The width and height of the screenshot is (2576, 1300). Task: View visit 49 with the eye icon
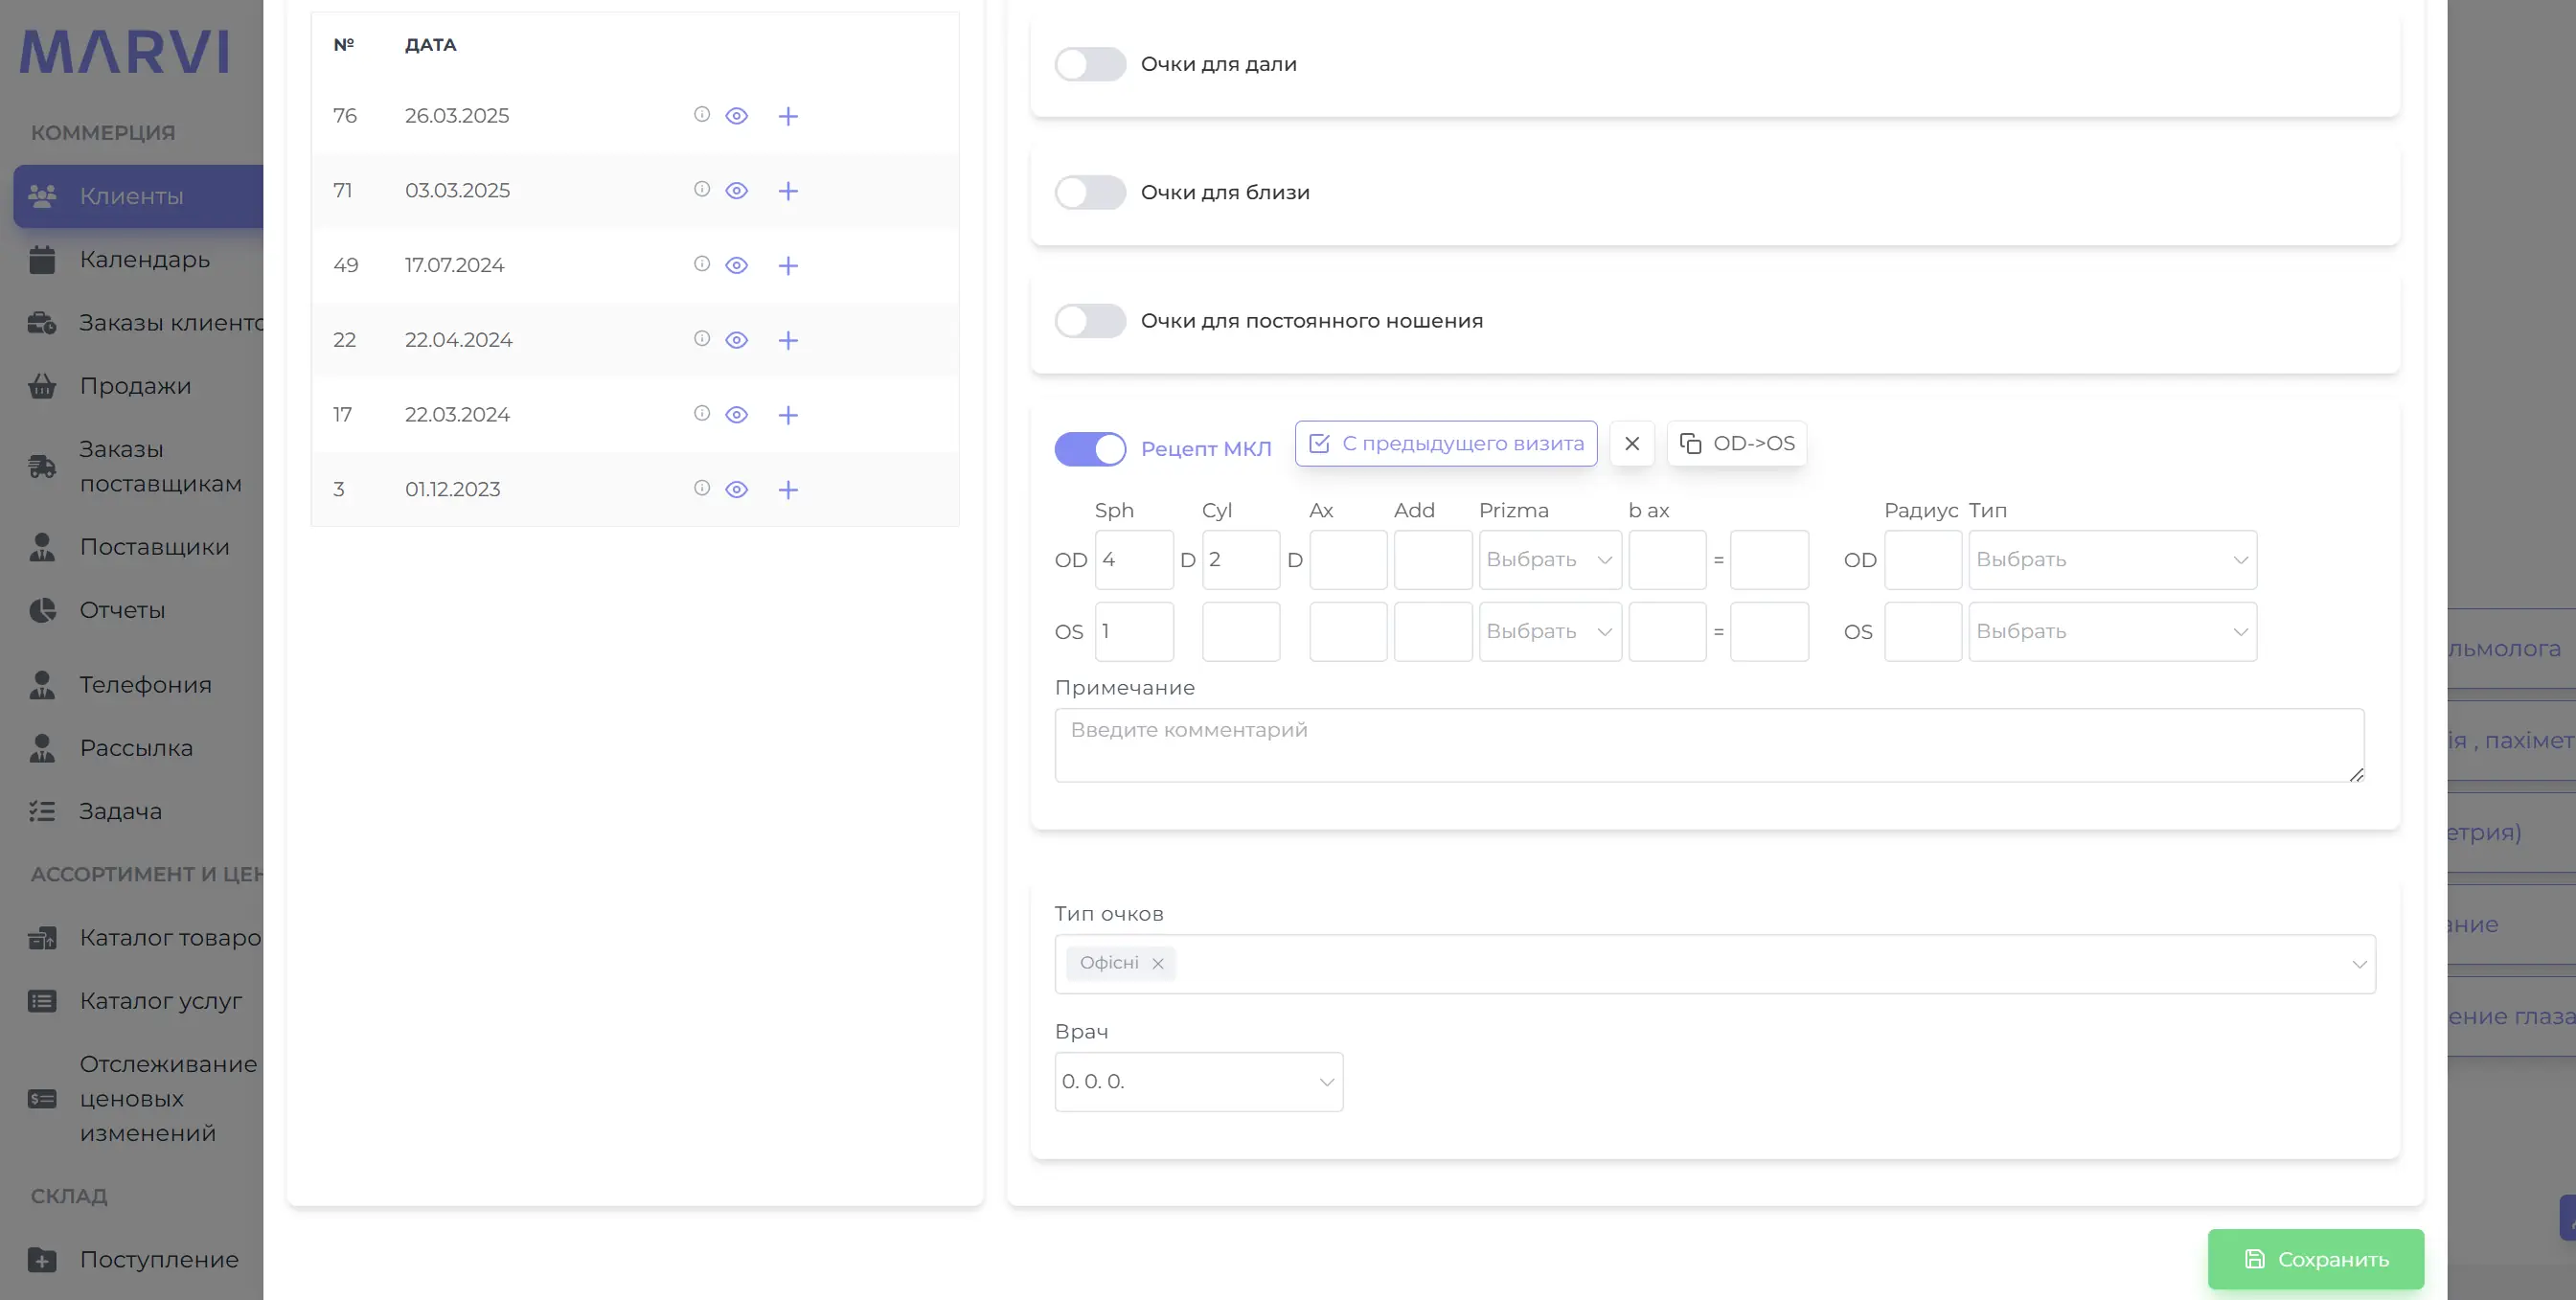[737, 265]
